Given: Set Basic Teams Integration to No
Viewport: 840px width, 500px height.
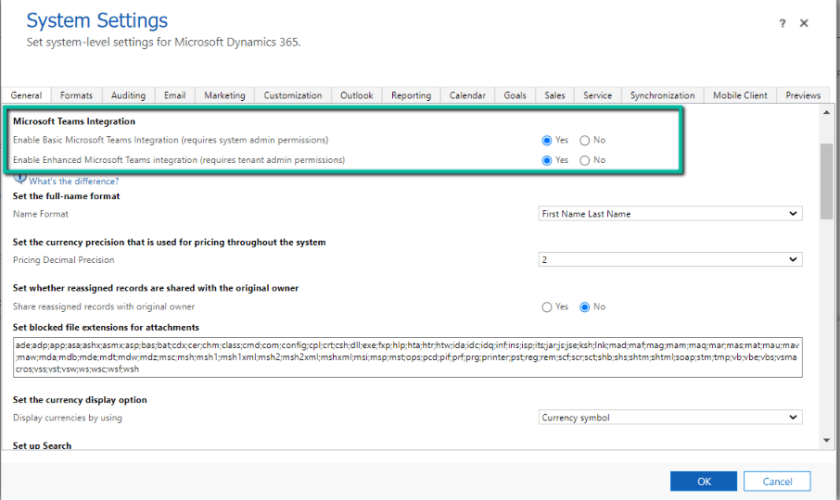Looking at the screenshot, I should (585, 140).
